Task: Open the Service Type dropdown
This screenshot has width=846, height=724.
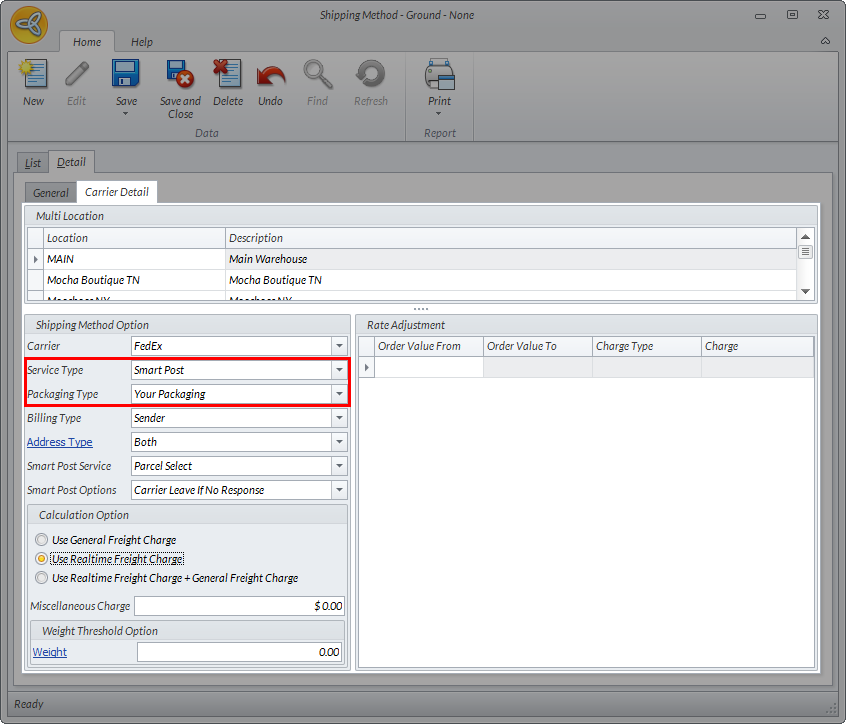Action: (339, 370)
